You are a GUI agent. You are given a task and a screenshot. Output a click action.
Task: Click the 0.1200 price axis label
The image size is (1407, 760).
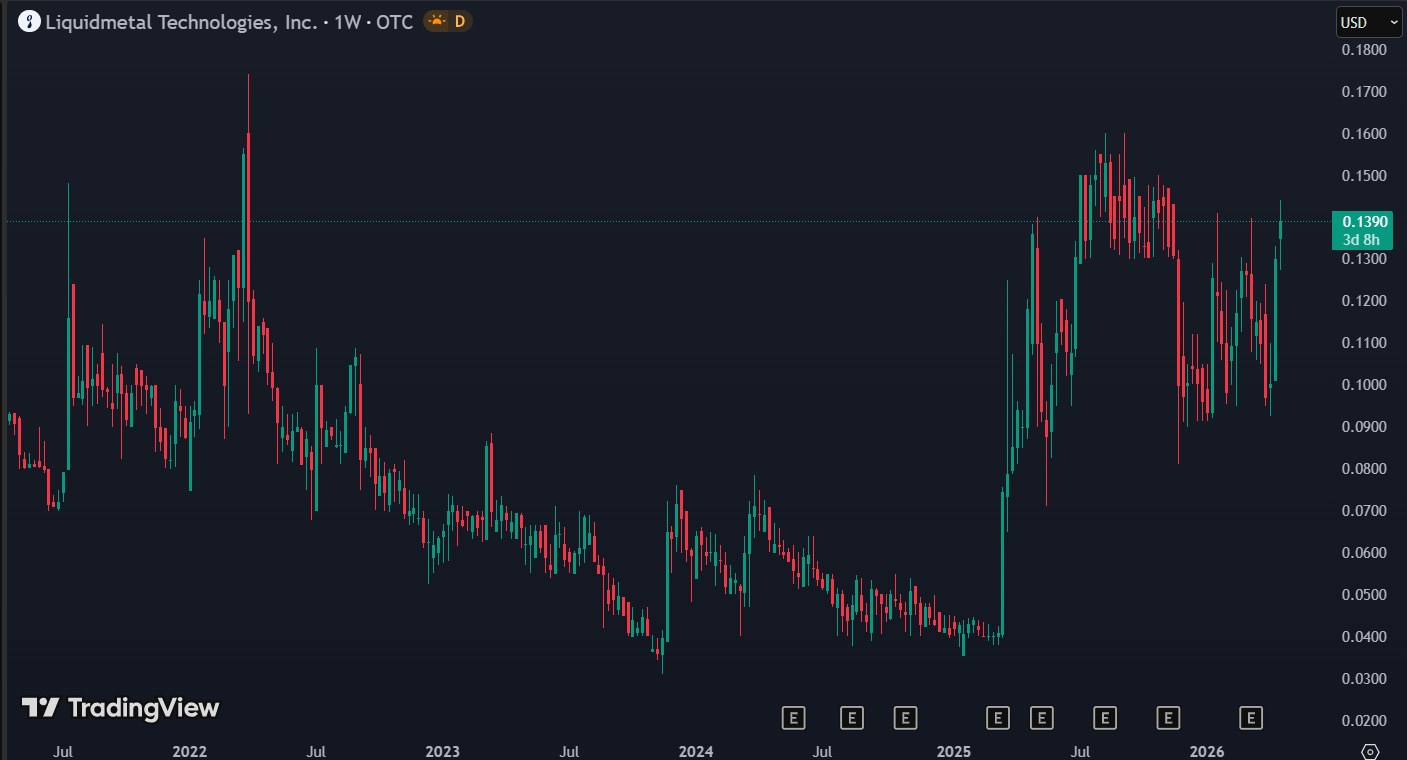(x=1364, y=301)
